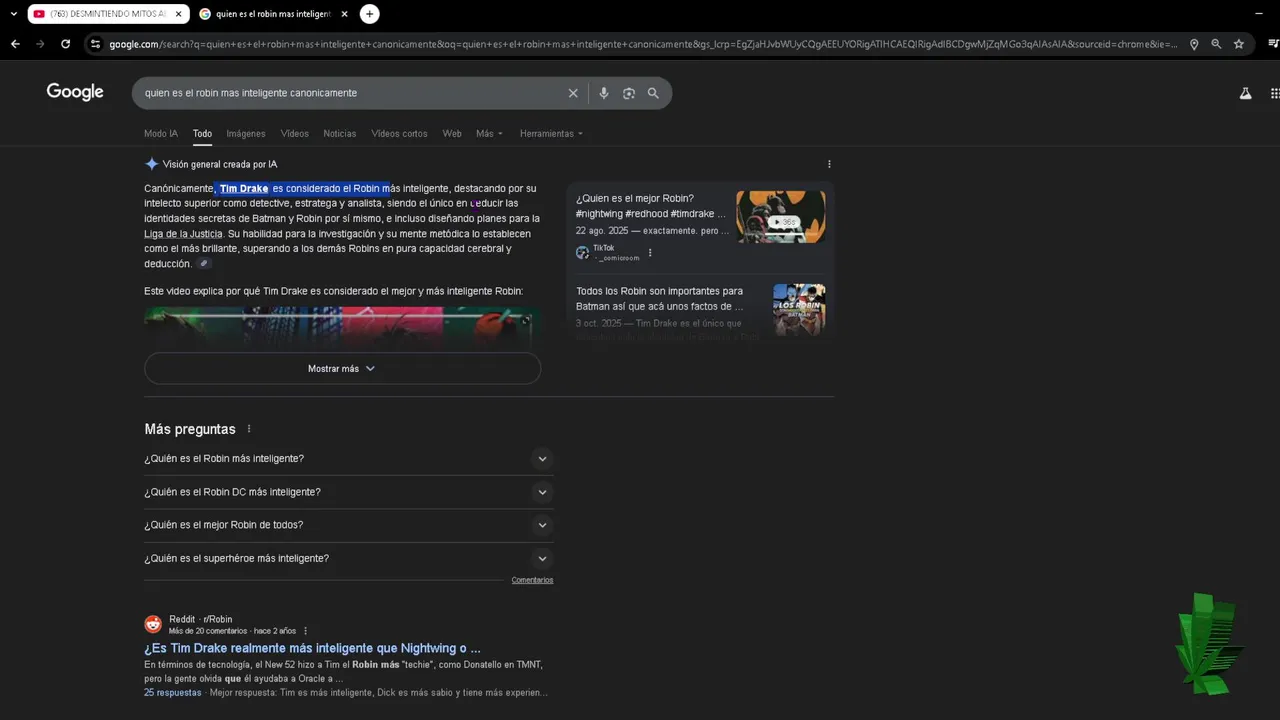This screenshot has width=1280, height=720.
Task: Expand ¿Quién es el Robin más inteligente?
Action: point(348,459)
